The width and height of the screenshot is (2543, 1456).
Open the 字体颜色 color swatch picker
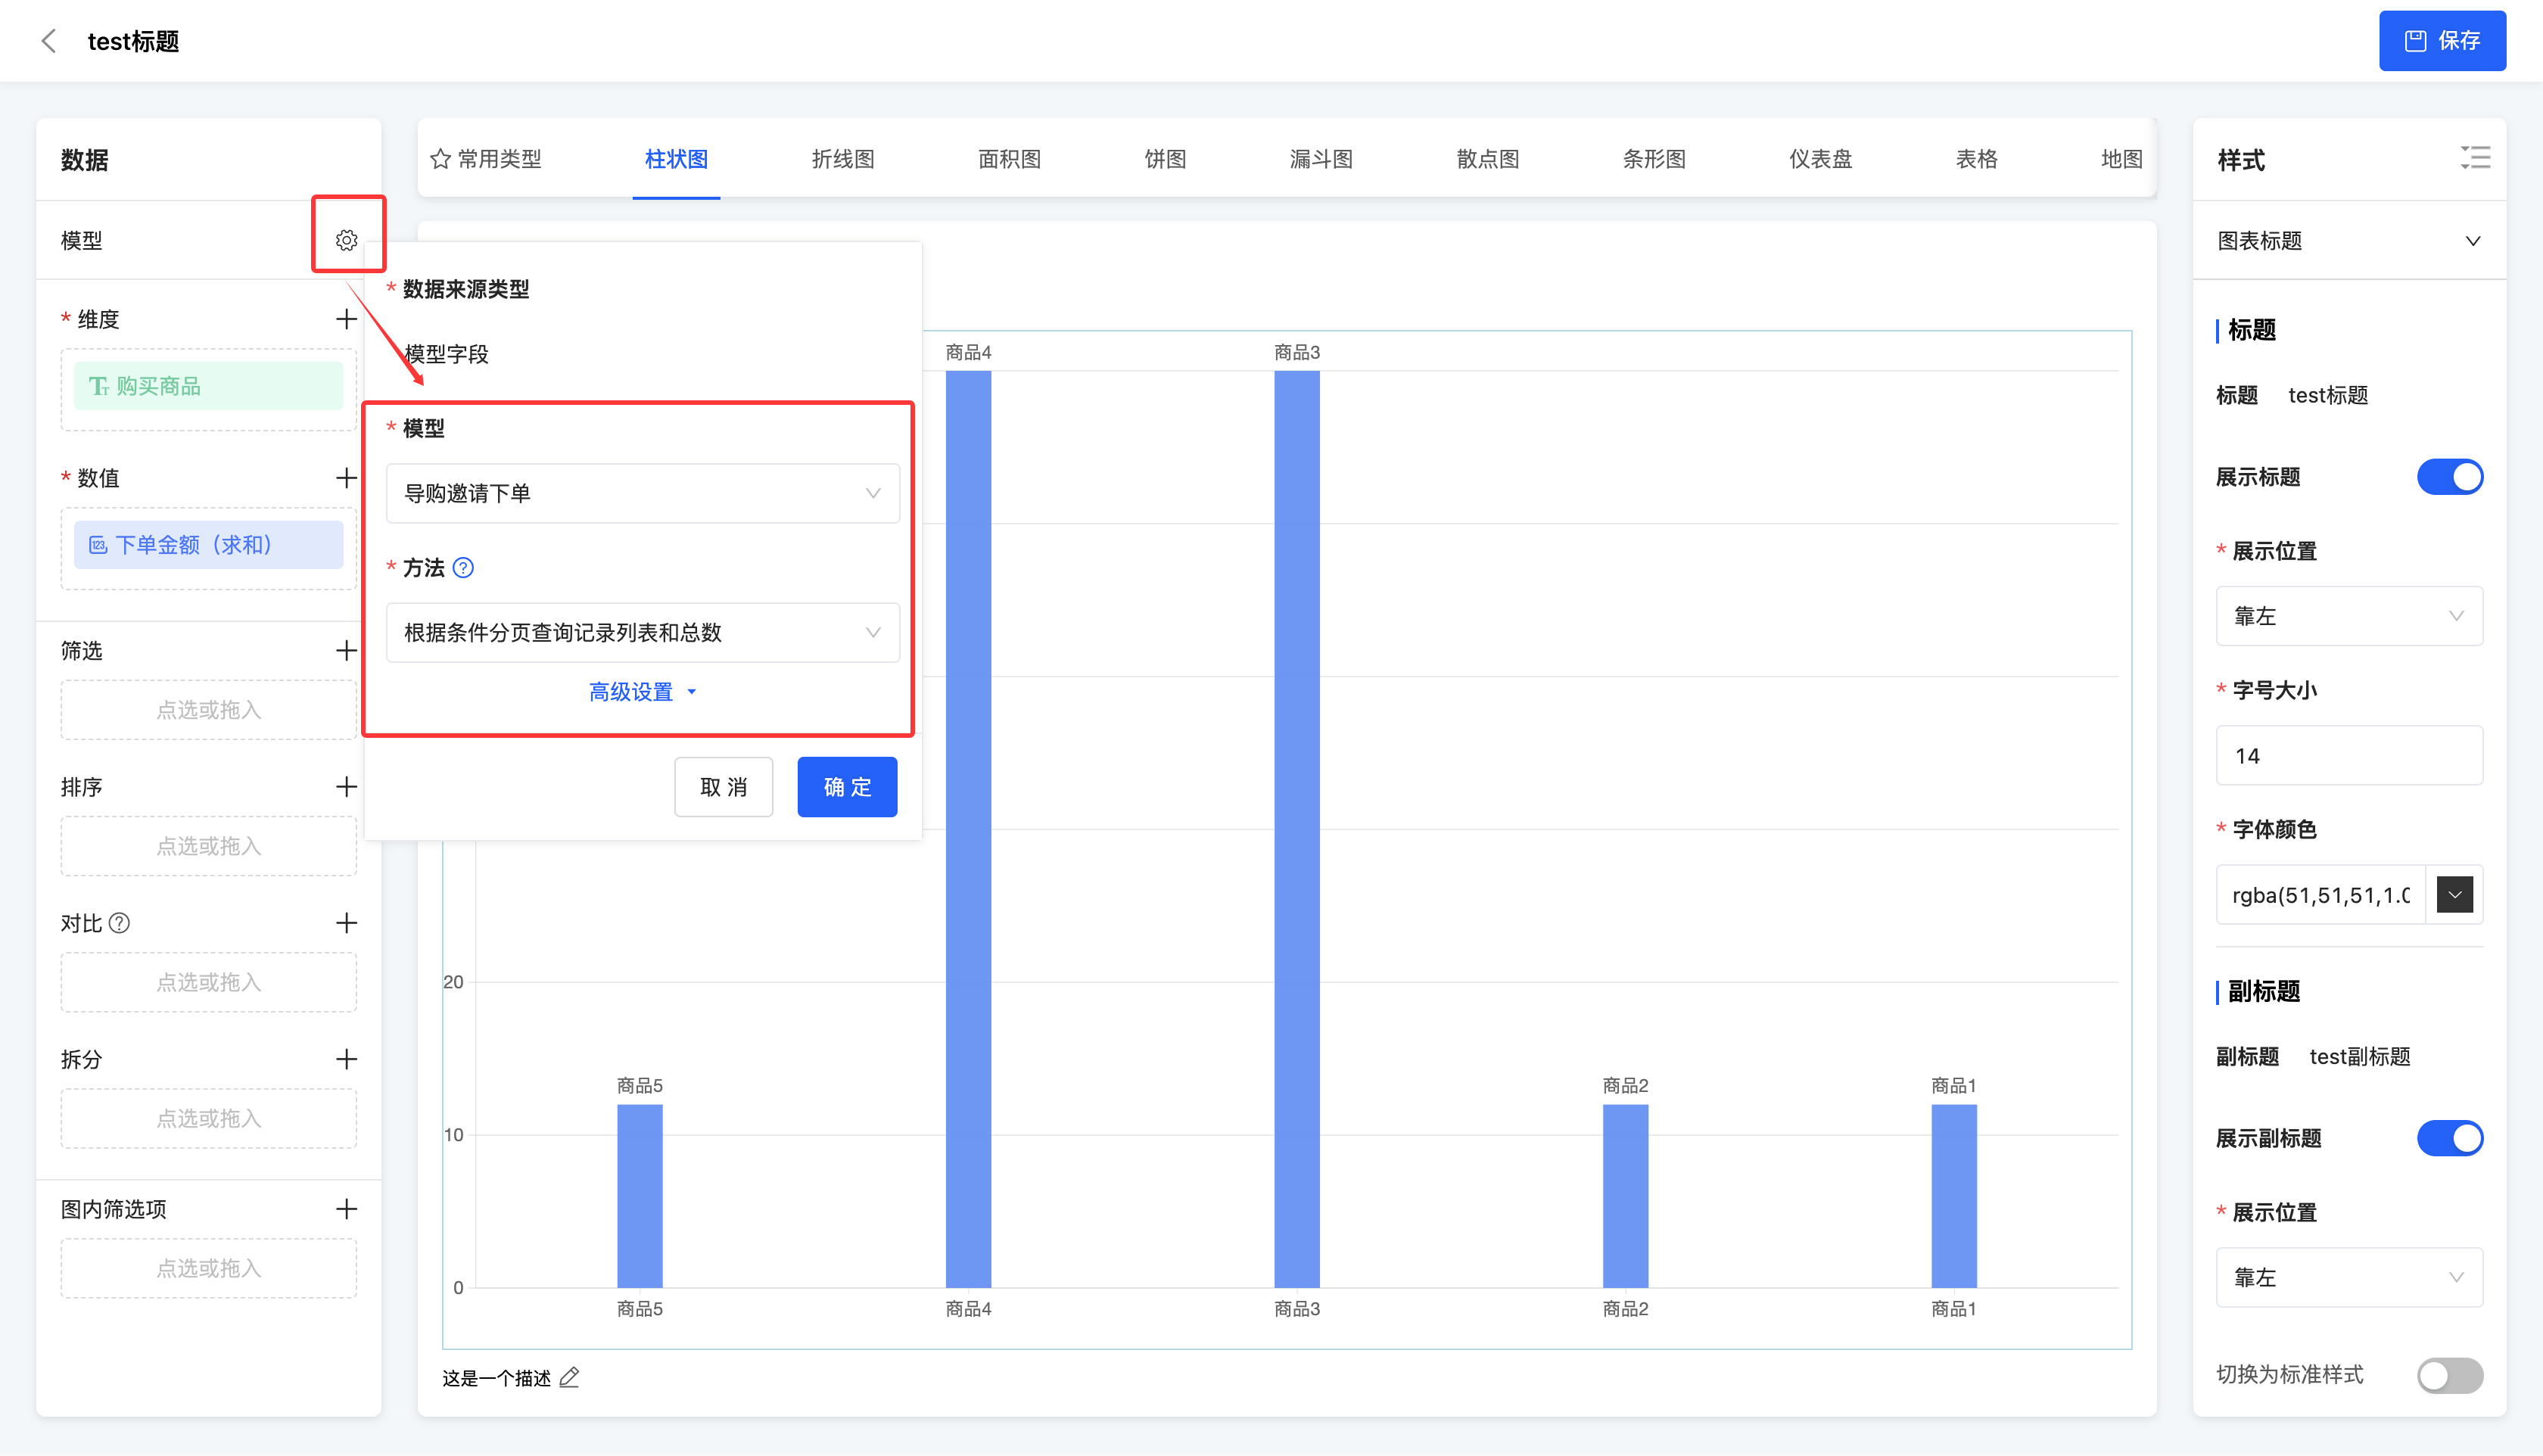(2454, 895)
